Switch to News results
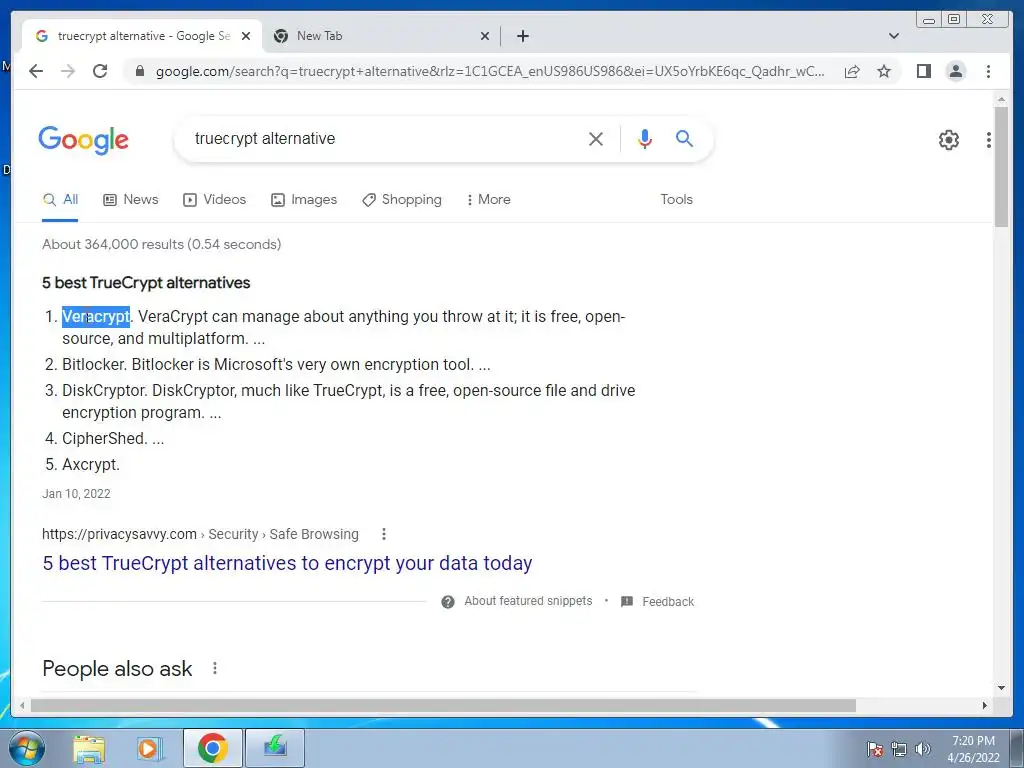This screenshot has width=1024, height=768. click(x=131, y=200)
